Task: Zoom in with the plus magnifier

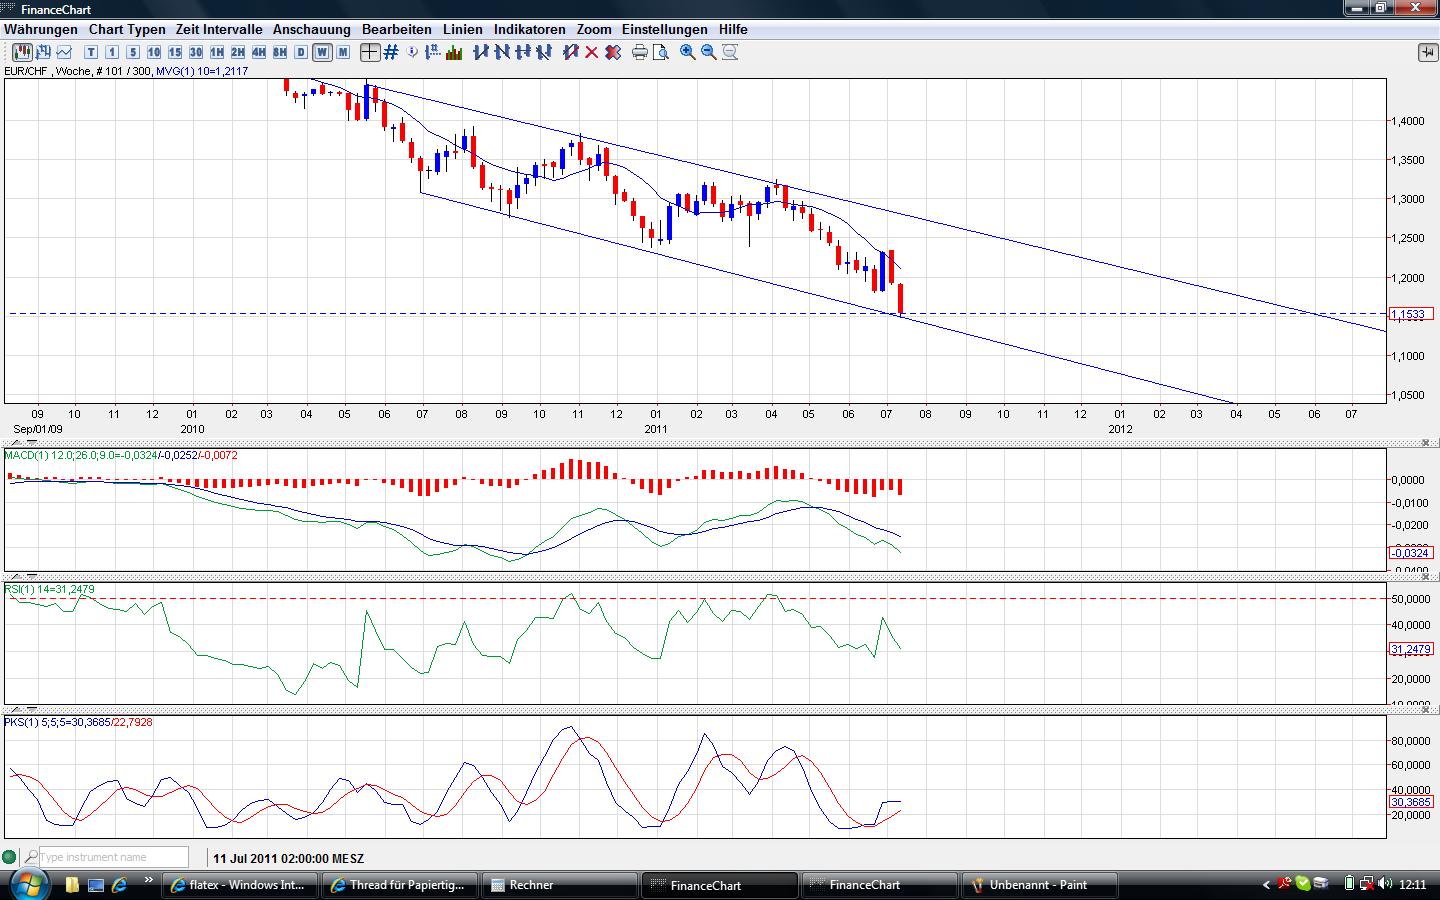Action: point(688,52)
